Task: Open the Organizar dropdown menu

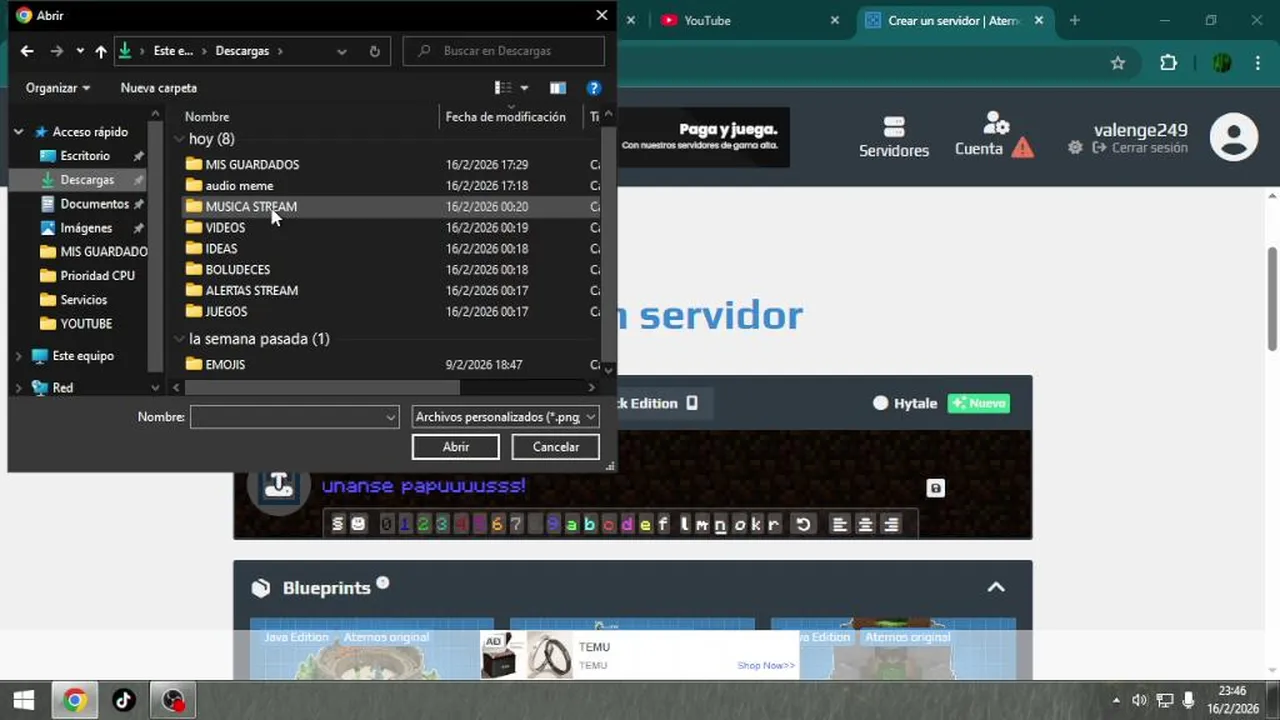Action: click(58, 88)
